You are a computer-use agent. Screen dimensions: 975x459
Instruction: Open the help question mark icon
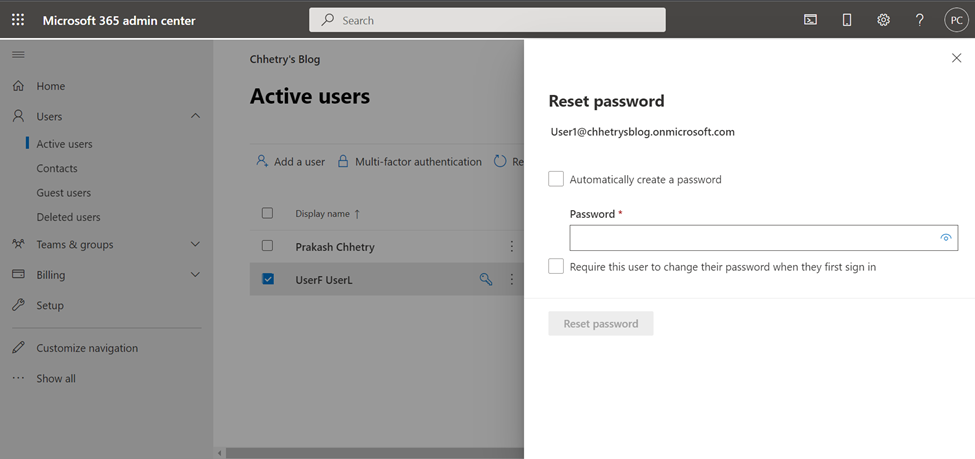pyautogui.click(x=920, y=20)
